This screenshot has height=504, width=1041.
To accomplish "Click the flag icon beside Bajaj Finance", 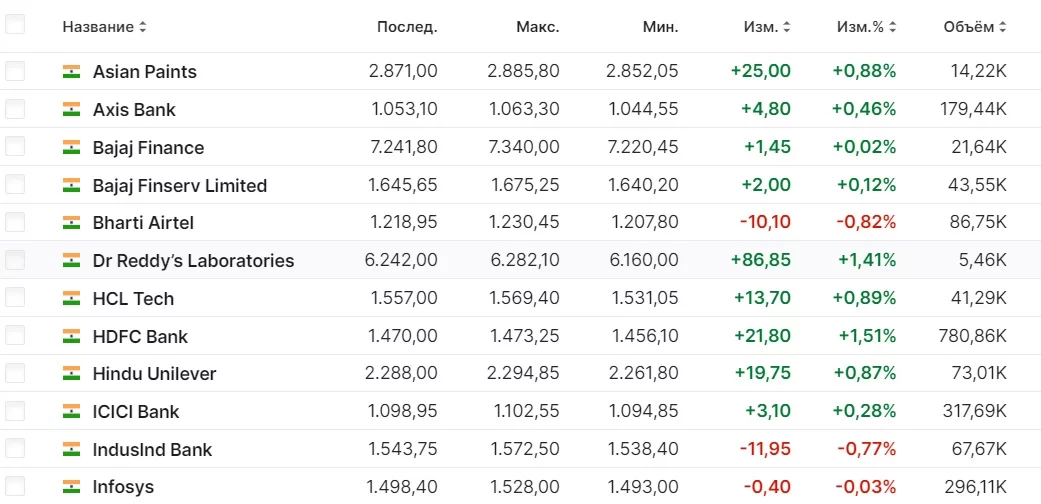I will coord(71,148).
